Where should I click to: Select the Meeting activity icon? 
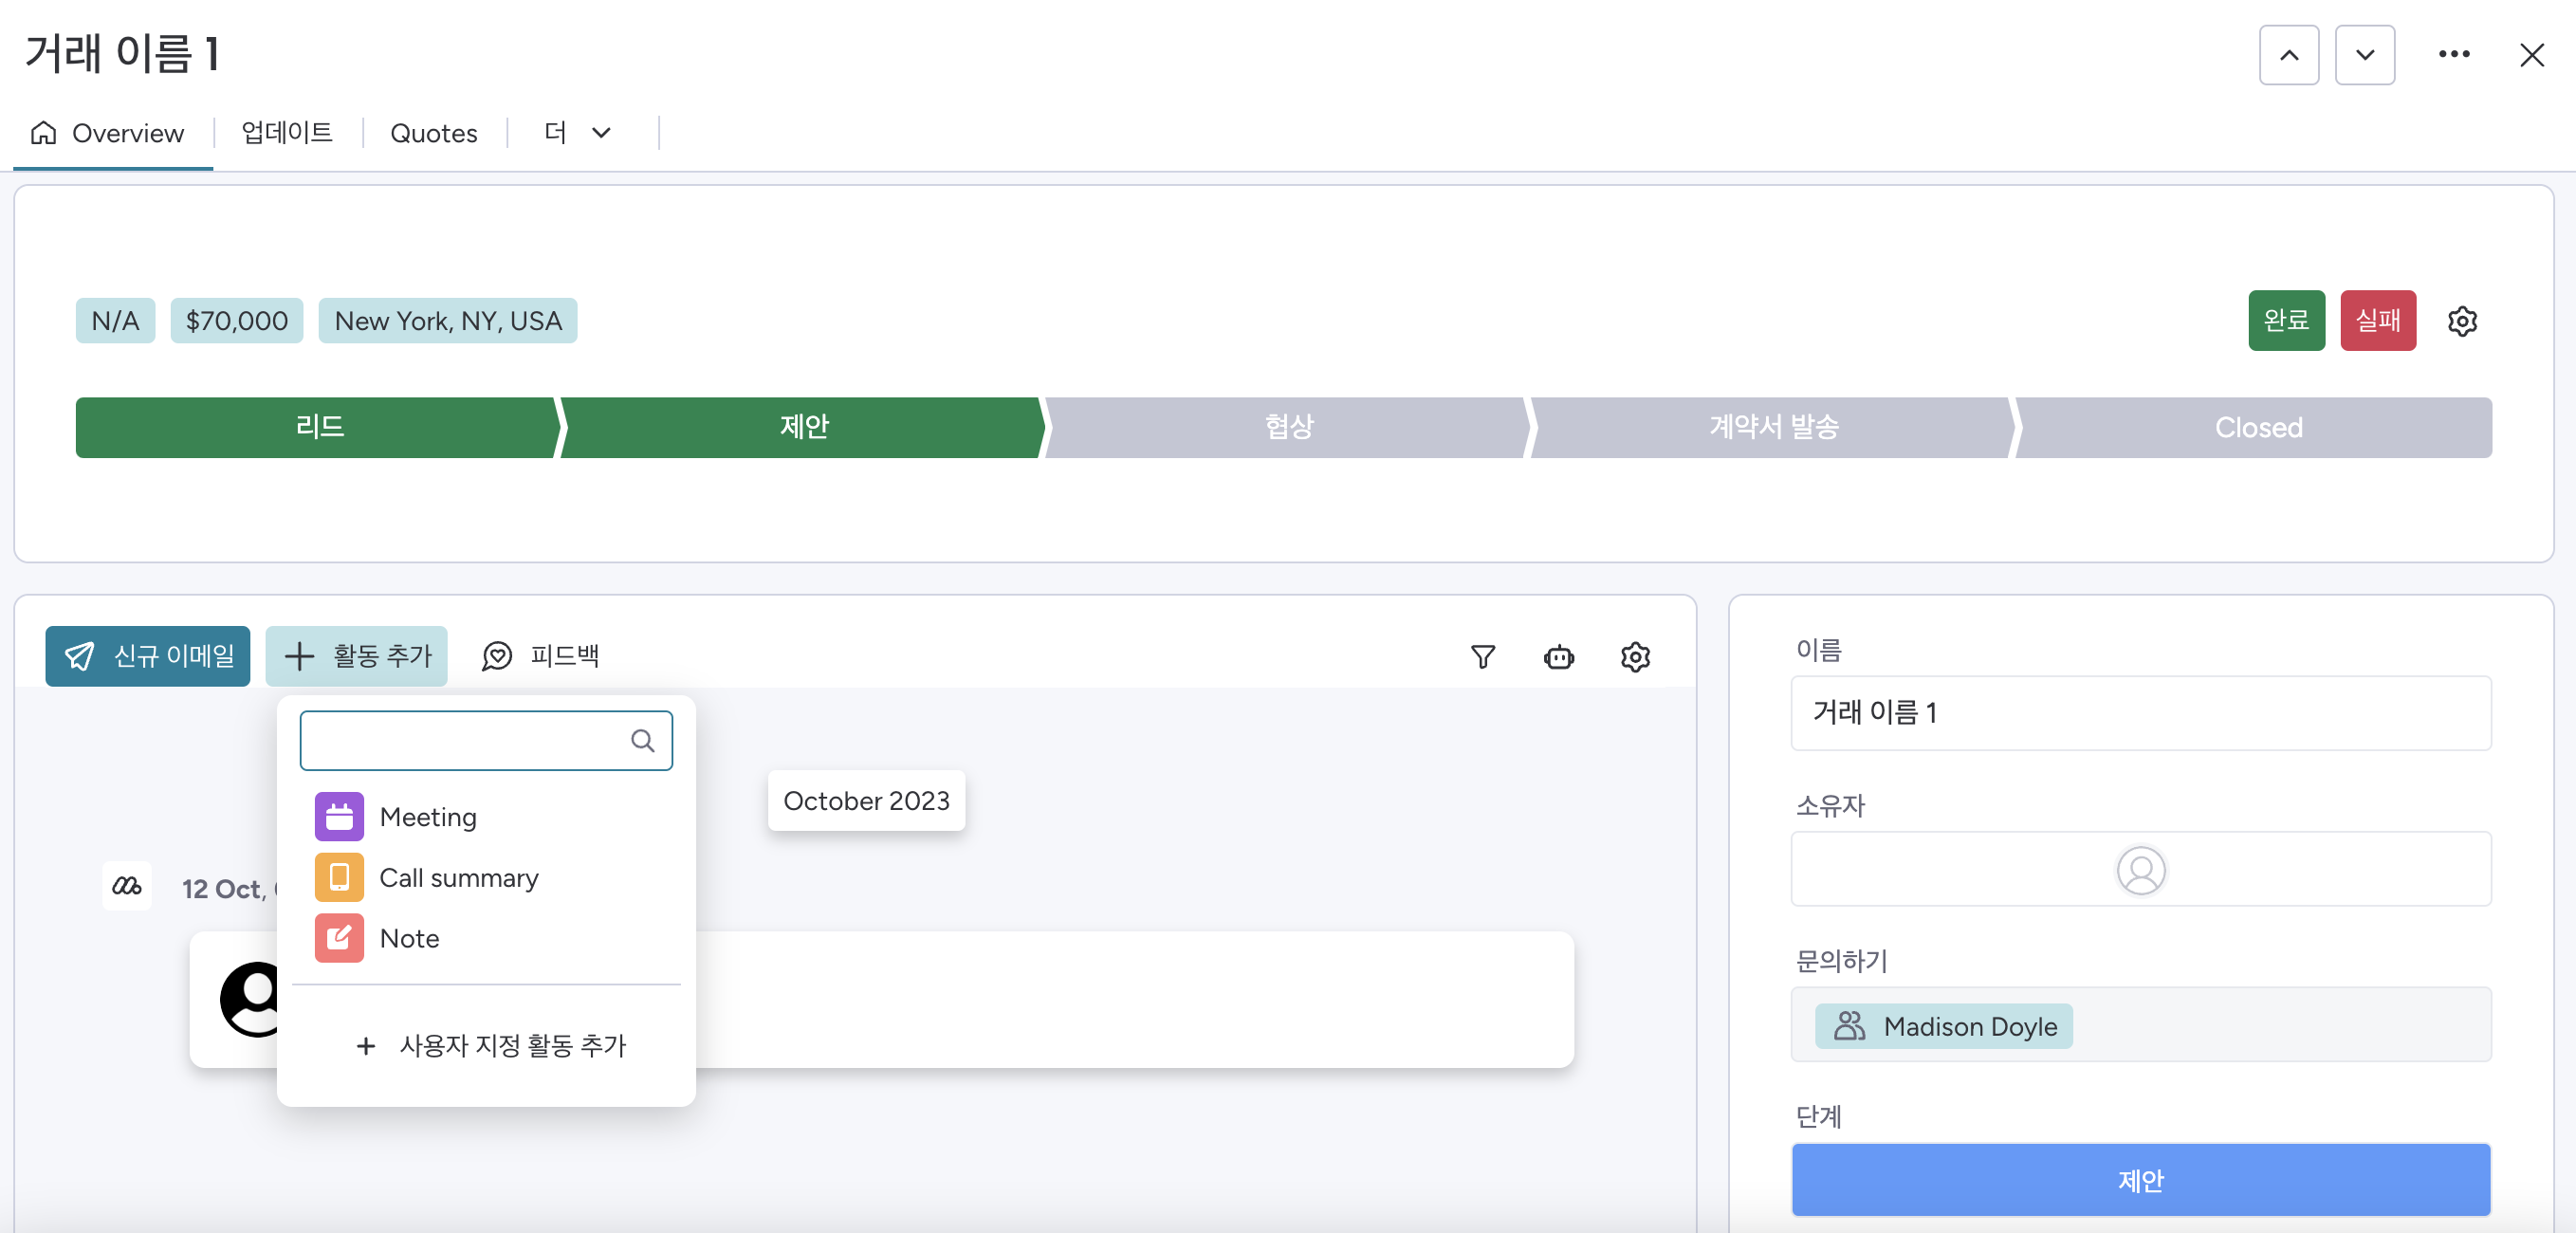pyautogui.click(x=339, y=816)
